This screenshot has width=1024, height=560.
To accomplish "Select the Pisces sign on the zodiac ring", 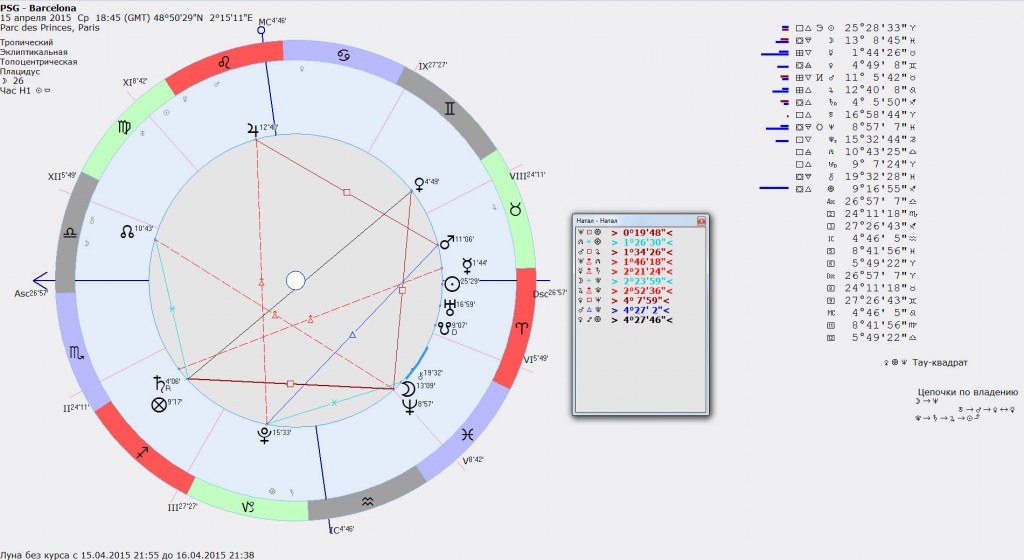I will [467, 435].
